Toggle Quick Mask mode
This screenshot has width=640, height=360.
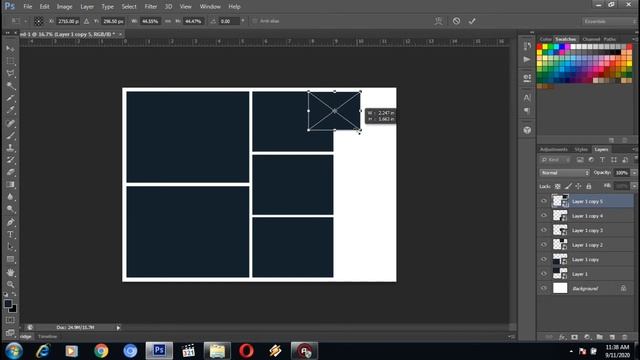click(x=10, y=320)
